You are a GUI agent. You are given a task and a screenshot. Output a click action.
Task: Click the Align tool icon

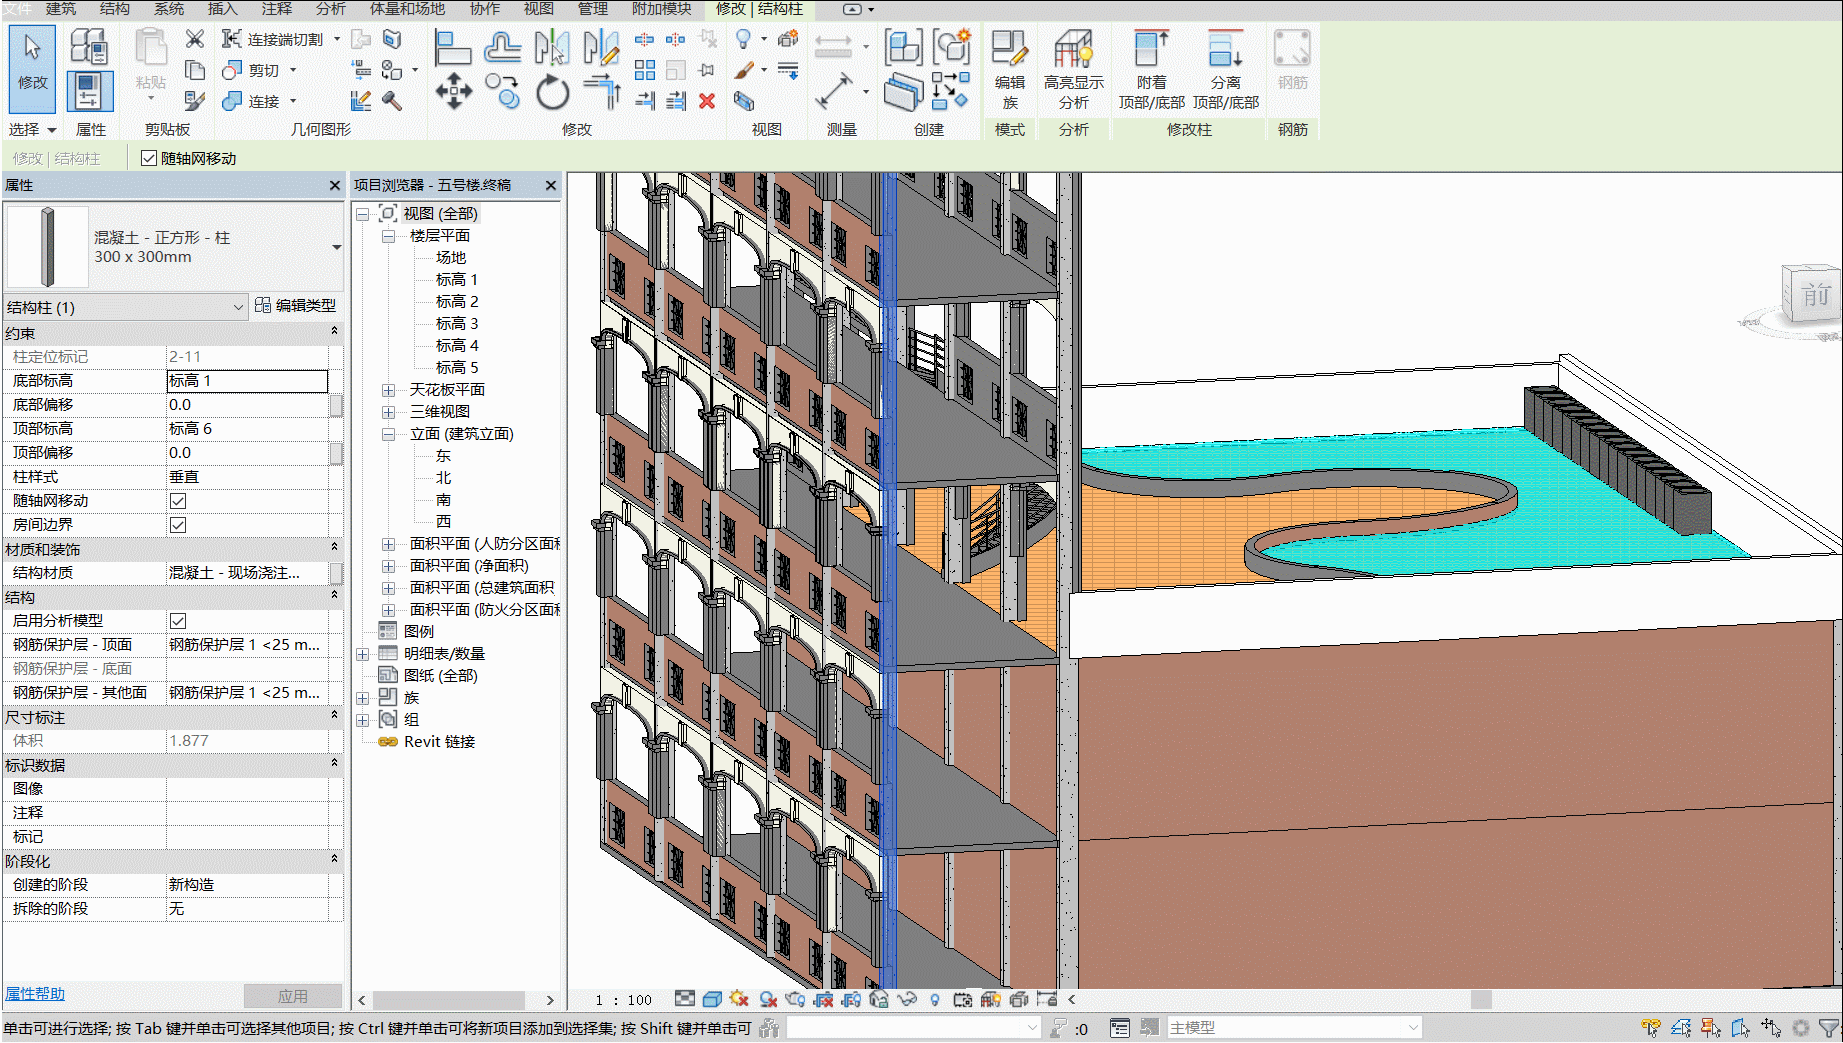[453, 47]
